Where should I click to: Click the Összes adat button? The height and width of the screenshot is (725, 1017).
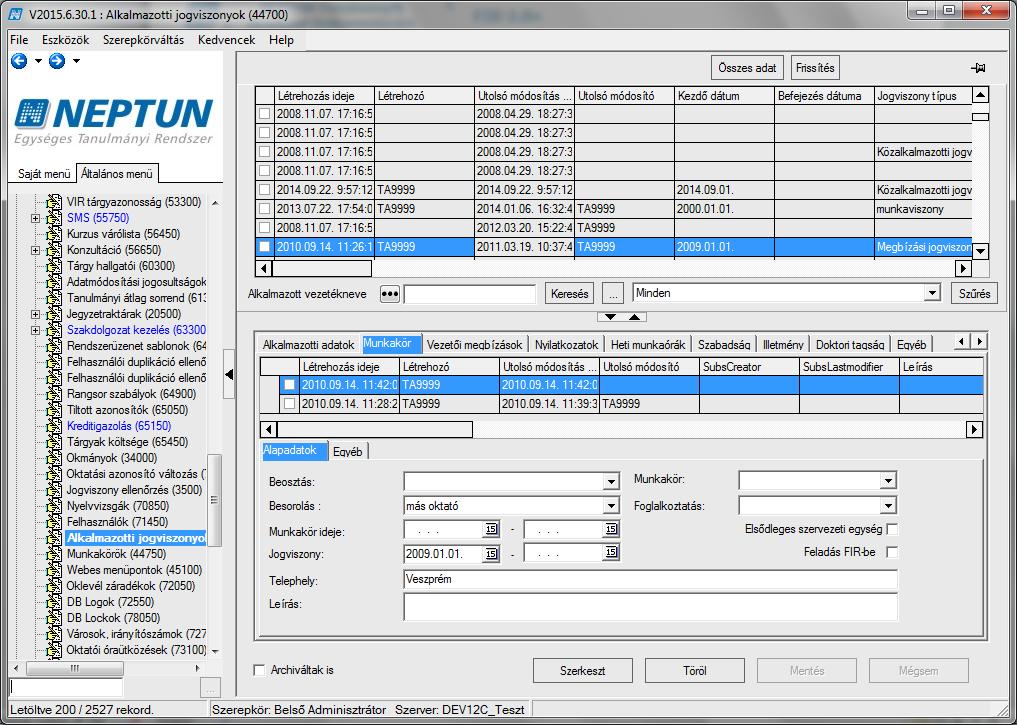pos(747,68)
